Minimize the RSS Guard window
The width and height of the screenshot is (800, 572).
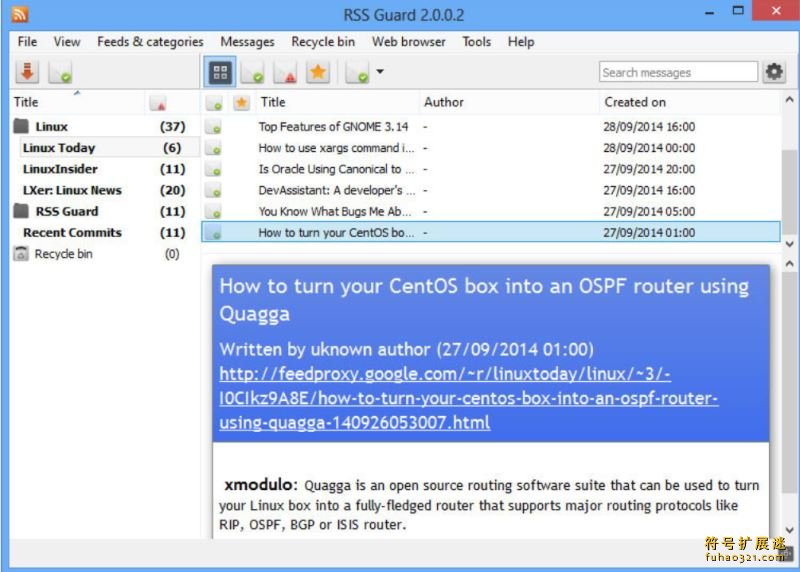click(x=709, y=12)
